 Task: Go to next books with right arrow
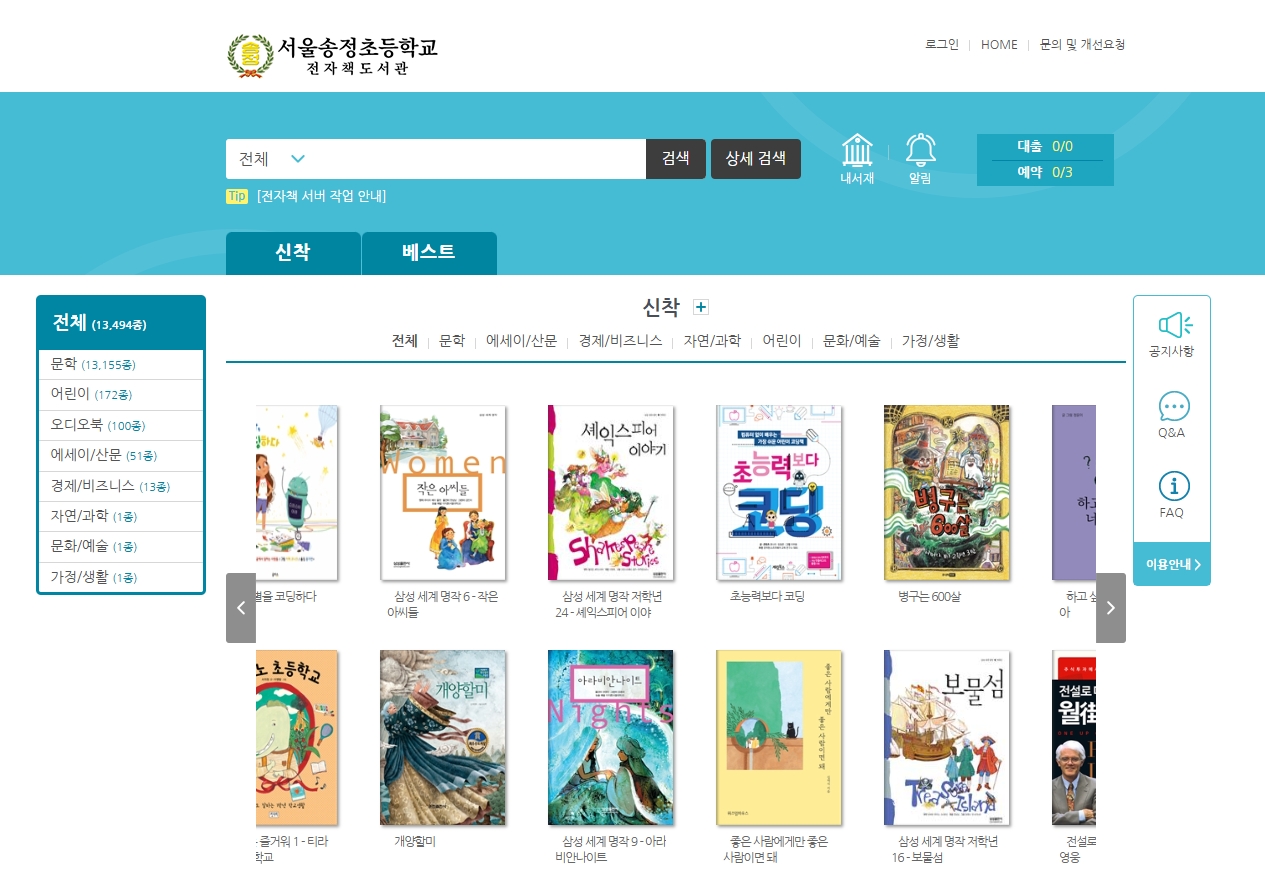(1110, 608)
